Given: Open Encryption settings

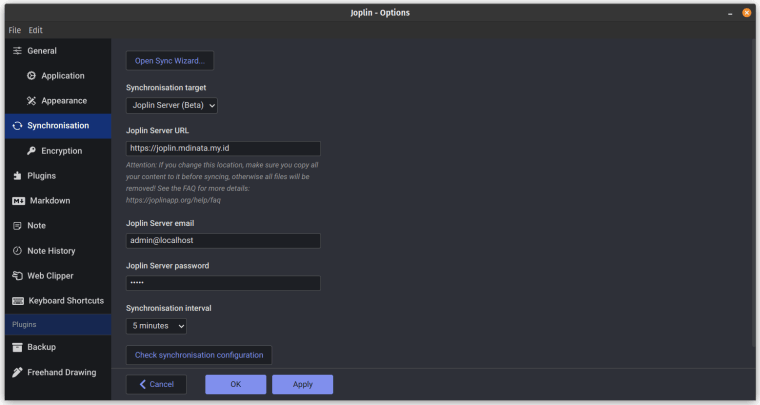Looking at the screenshot, I should click(58, 151).
